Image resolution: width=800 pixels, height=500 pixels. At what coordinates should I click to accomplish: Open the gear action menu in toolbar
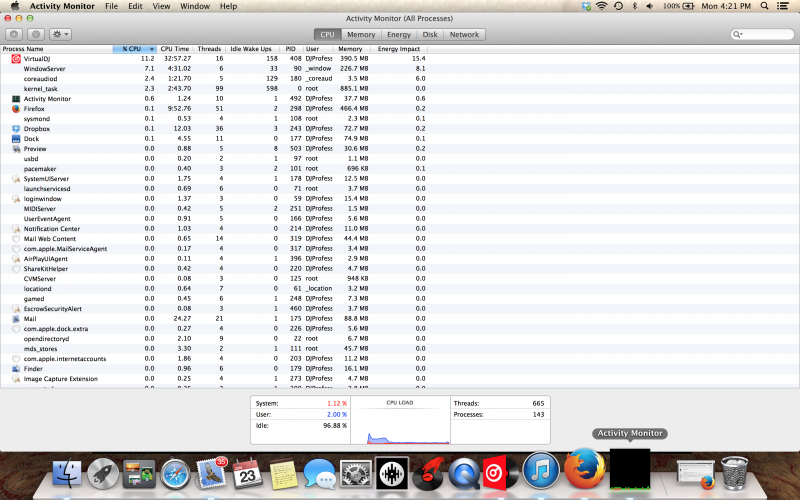click(x=60, y=34)
